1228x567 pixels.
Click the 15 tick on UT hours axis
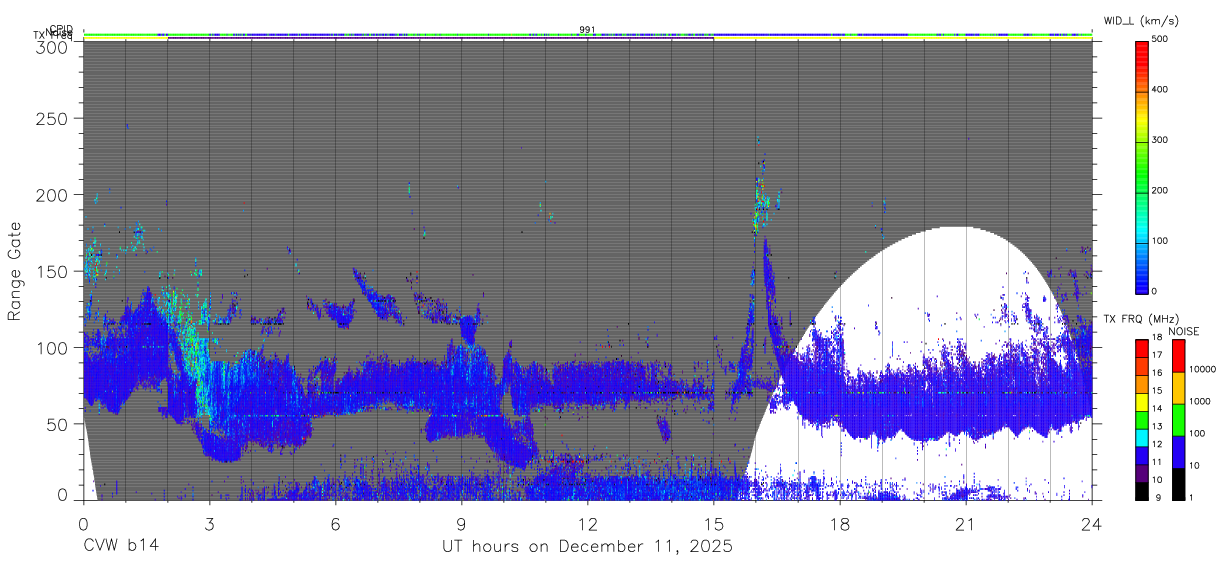pyautogui.click(x=714, y=523)
